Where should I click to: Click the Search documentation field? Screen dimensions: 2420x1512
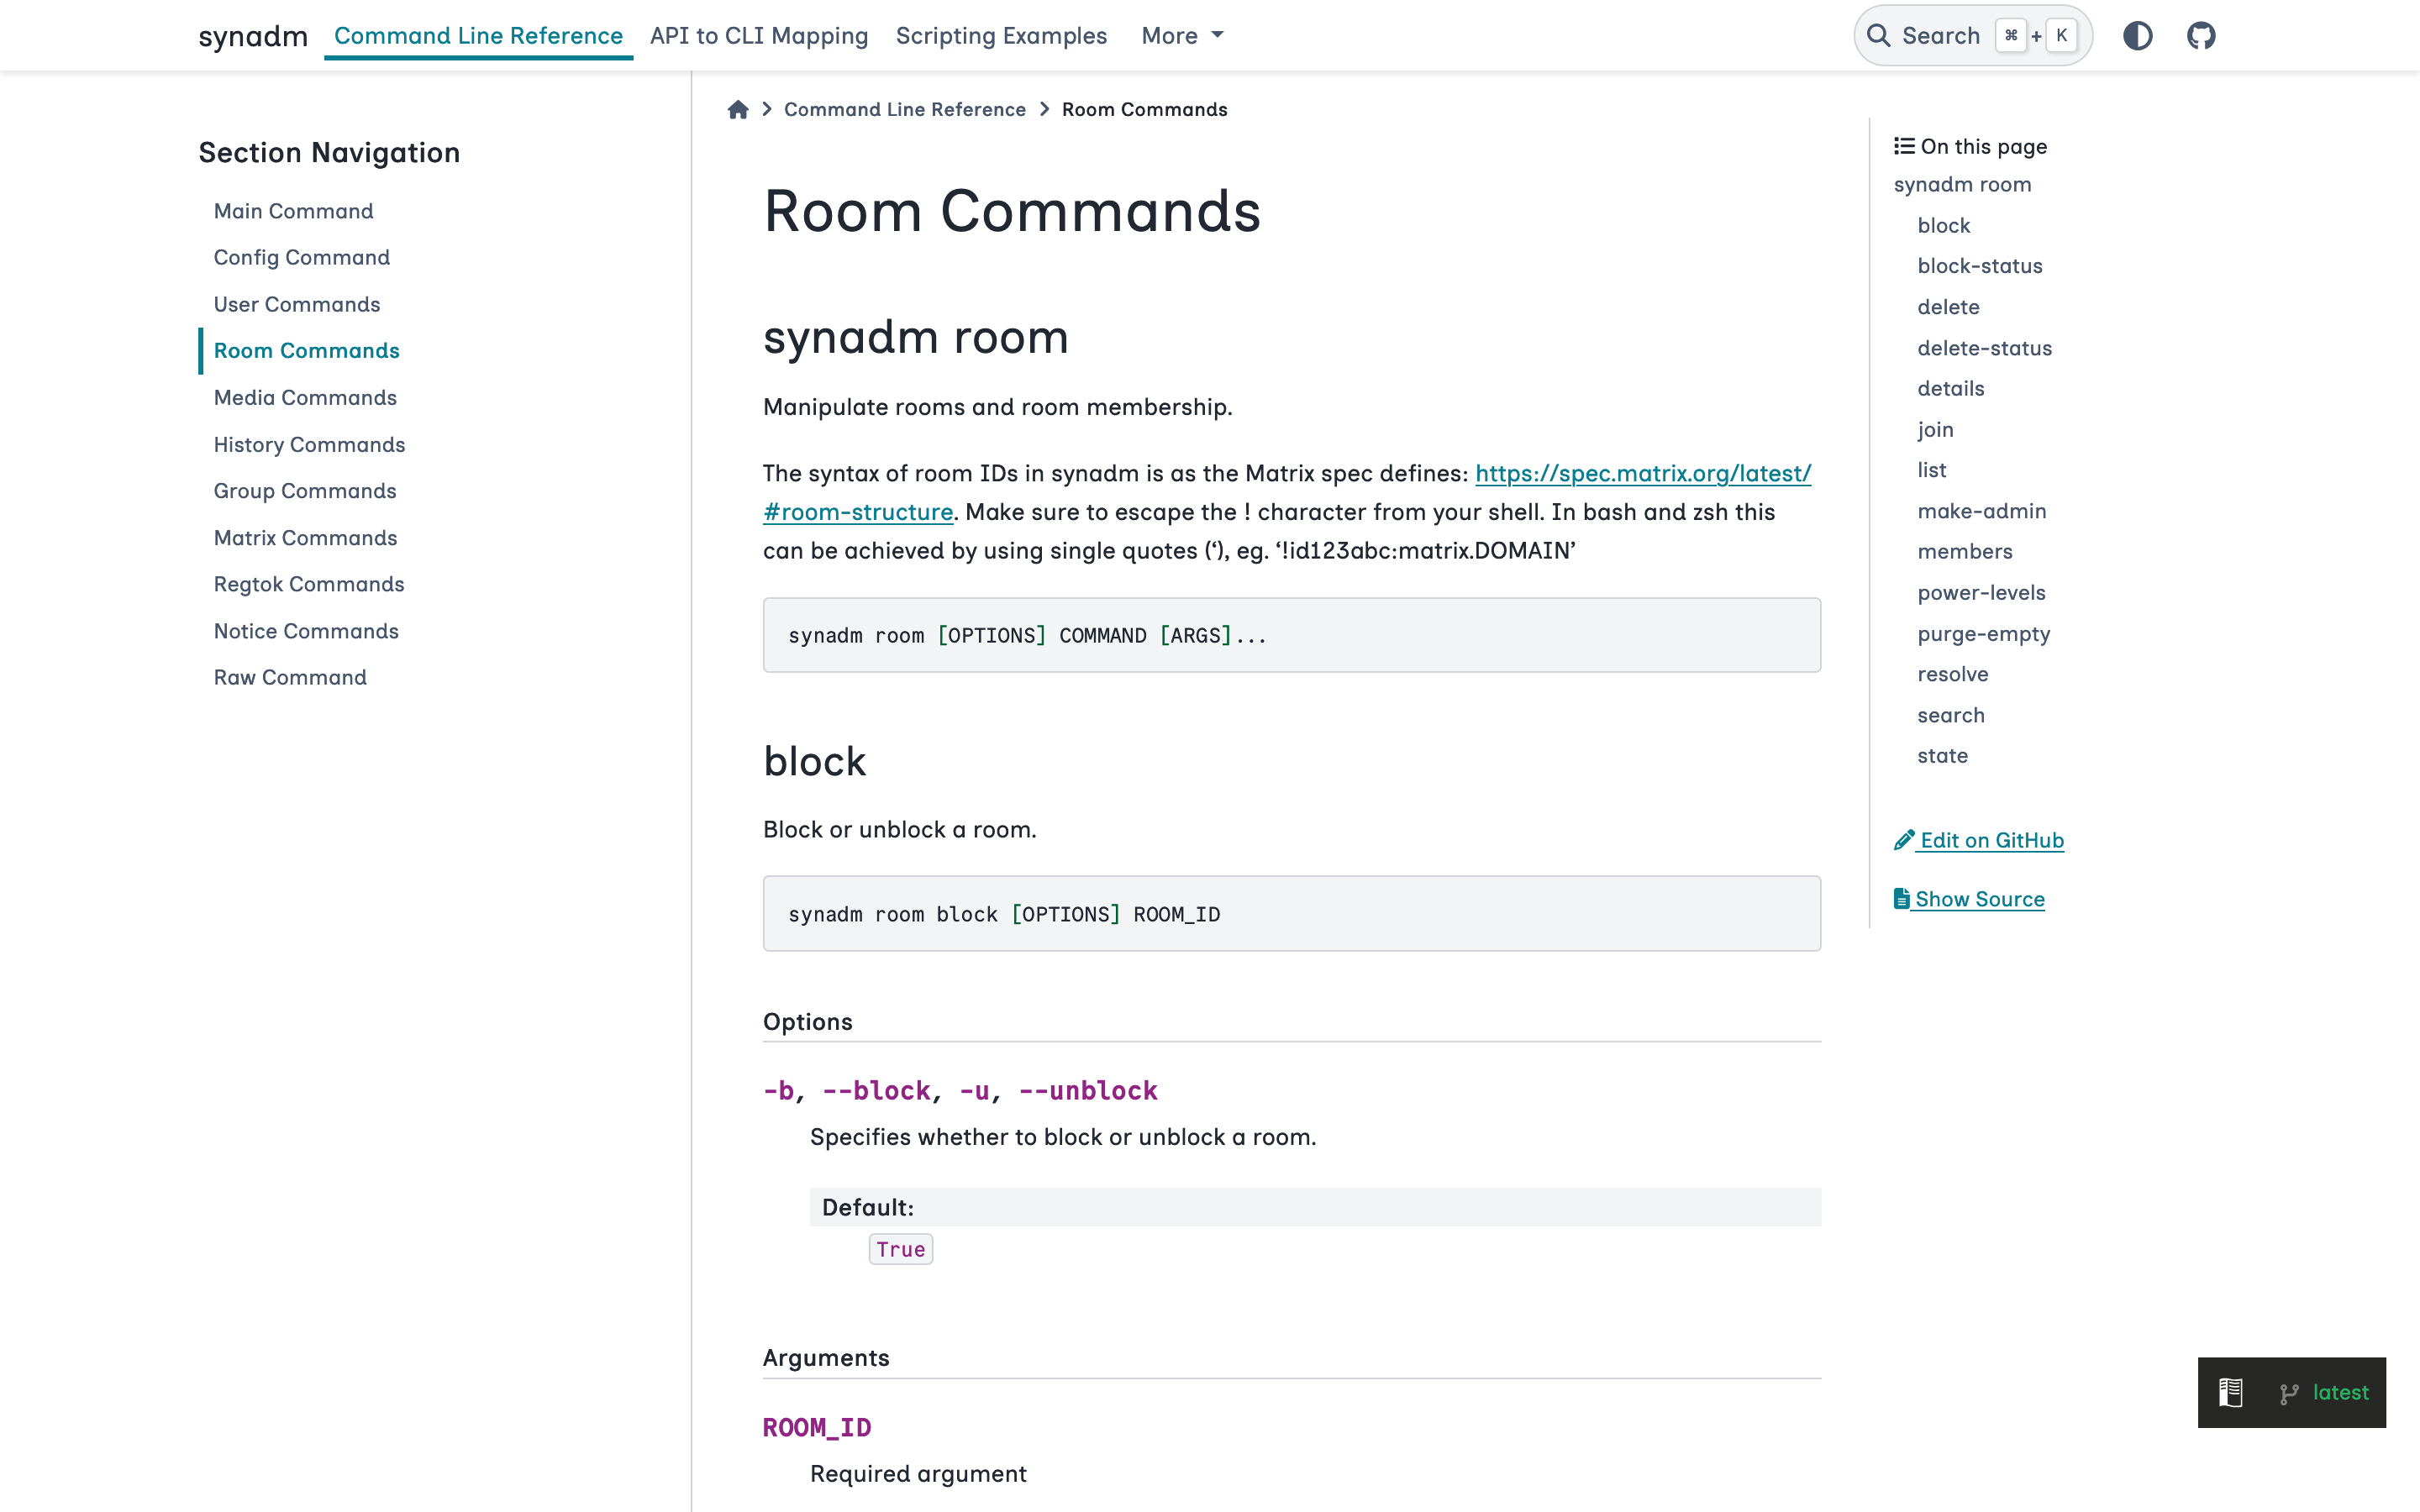(x=1940, y=36)
